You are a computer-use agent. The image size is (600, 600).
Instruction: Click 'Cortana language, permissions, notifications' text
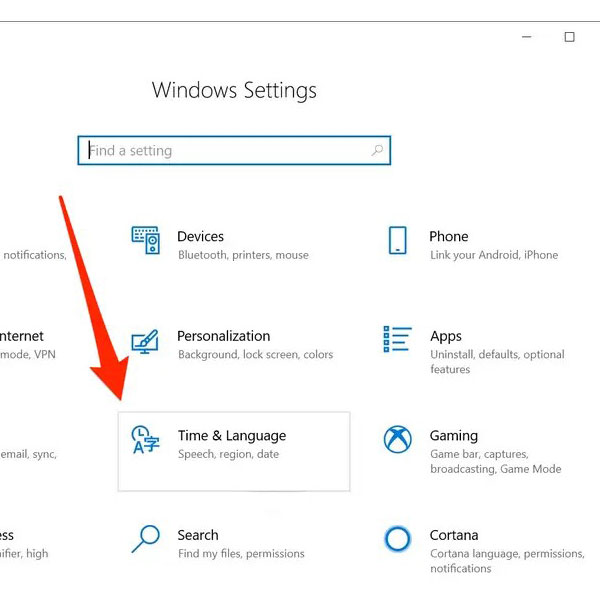507,561
